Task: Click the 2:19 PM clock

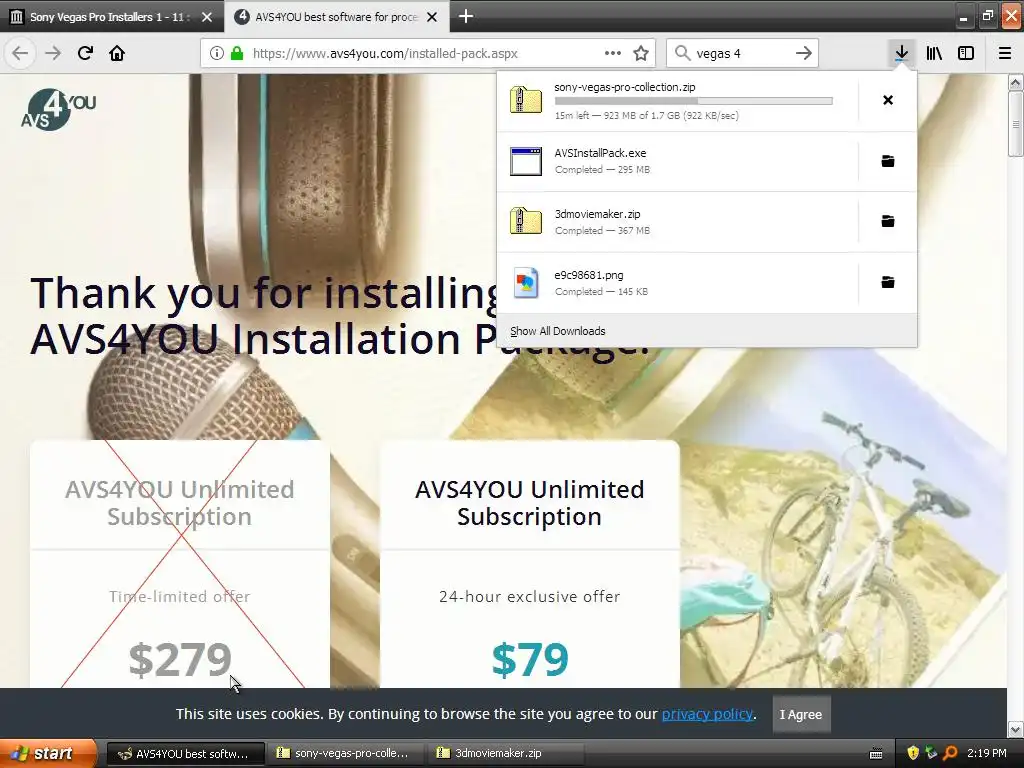Action: pyautogui.click(x=987, y=753)
